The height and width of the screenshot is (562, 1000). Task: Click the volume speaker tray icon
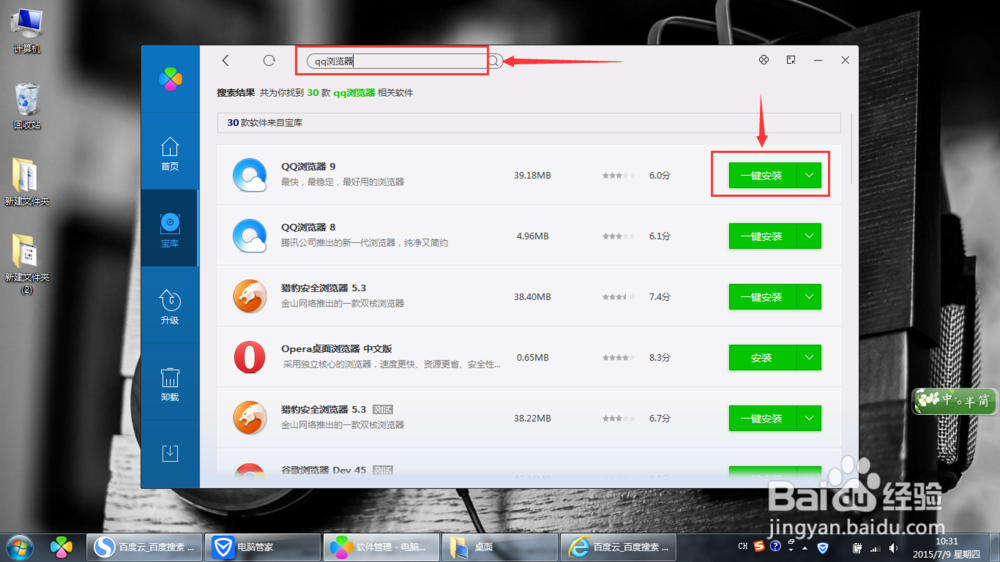click(x=893, y=548)
